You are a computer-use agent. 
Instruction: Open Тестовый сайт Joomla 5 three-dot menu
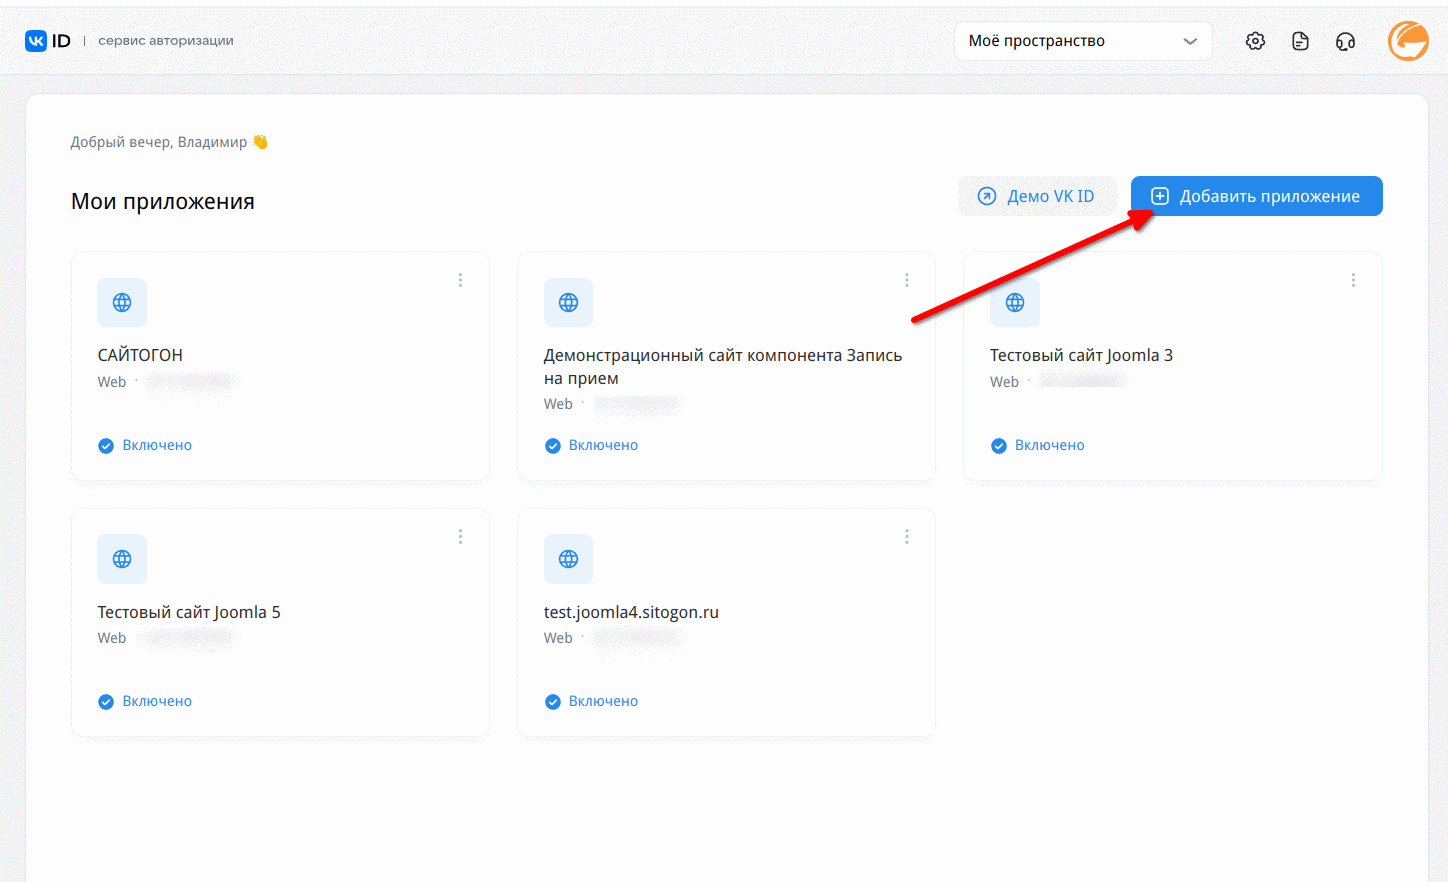(x=460, y=537)
